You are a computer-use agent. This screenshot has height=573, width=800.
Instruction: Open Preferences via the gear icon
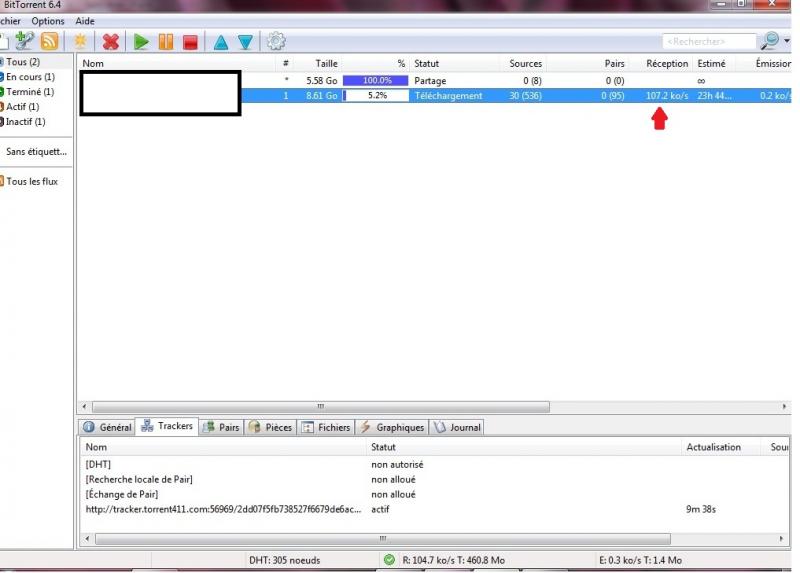click(276, 41)
